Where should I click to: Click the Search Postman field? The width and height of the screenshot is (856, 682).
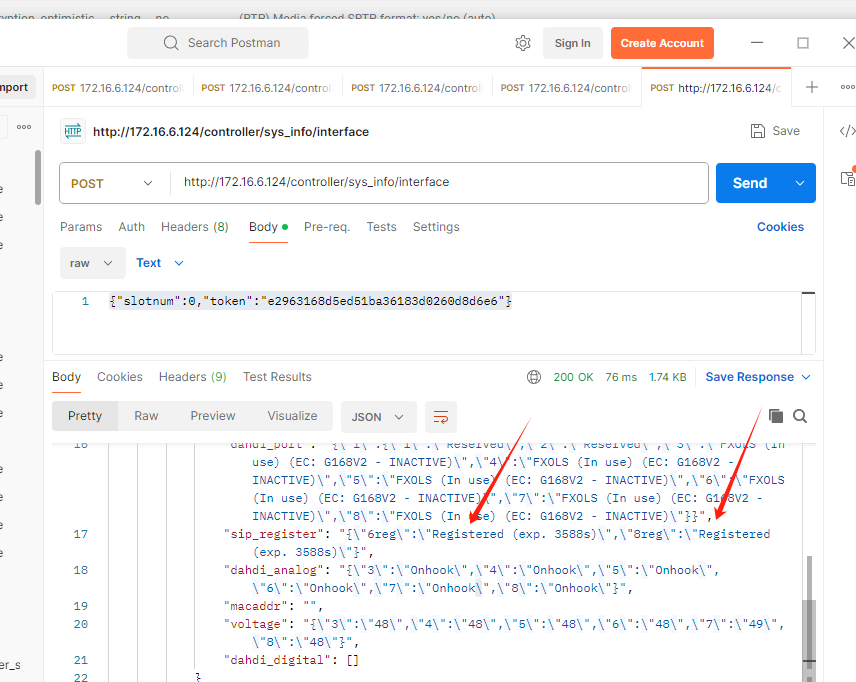pyautogui.click(x=218, y=43)
